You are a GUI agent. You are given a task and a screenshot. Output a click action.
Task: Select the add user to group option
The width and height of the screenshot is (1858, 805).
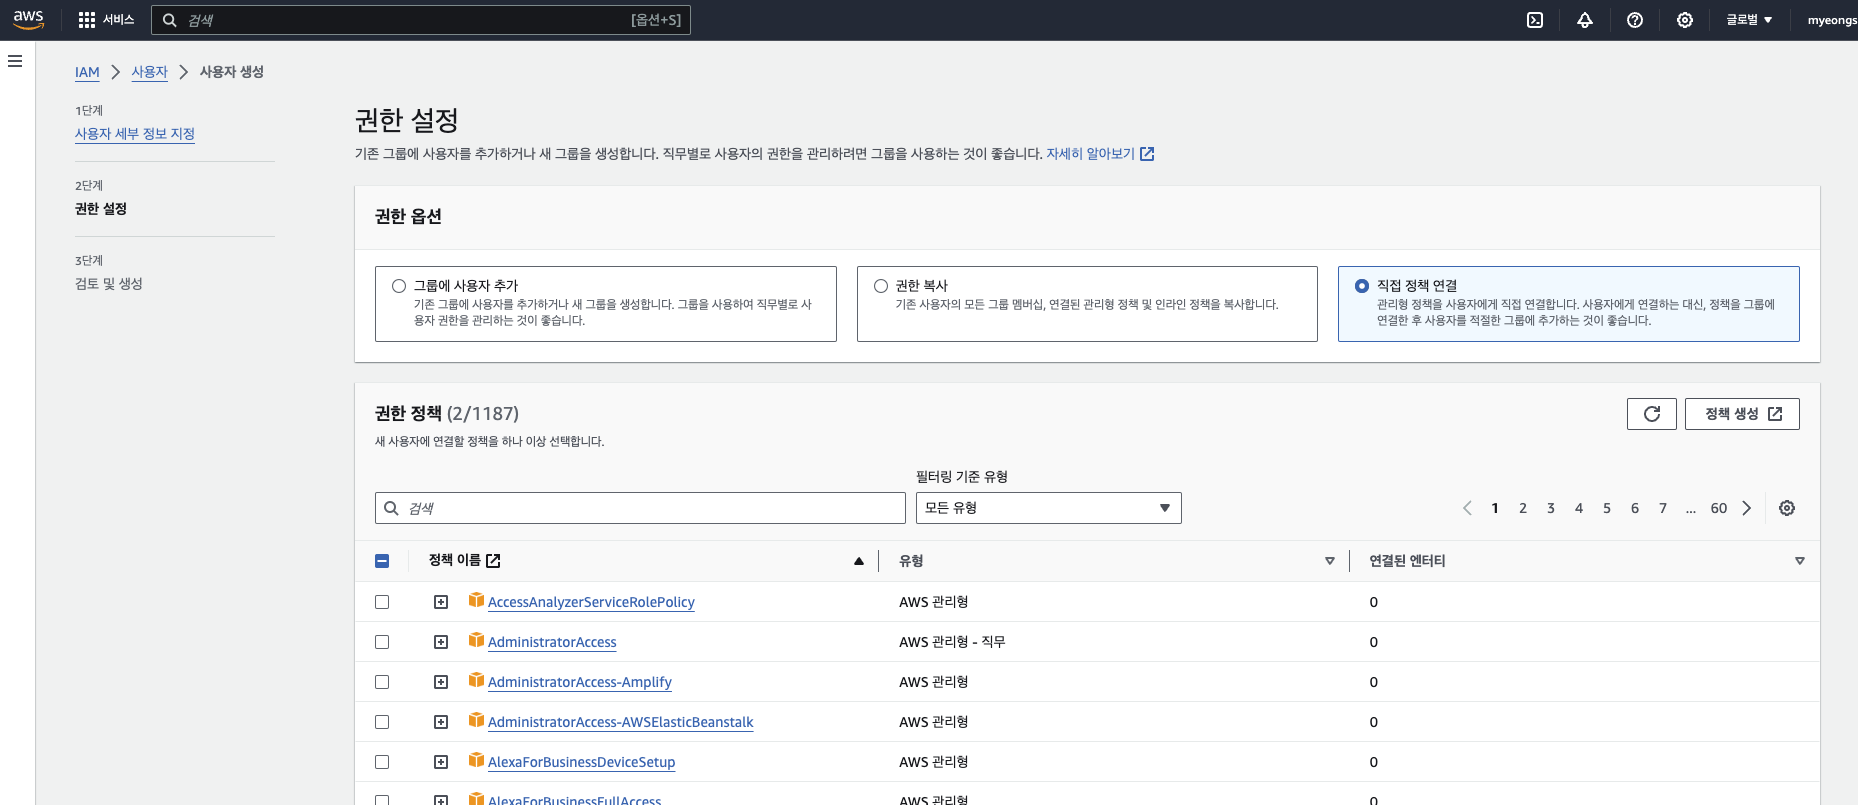(399, 286)
